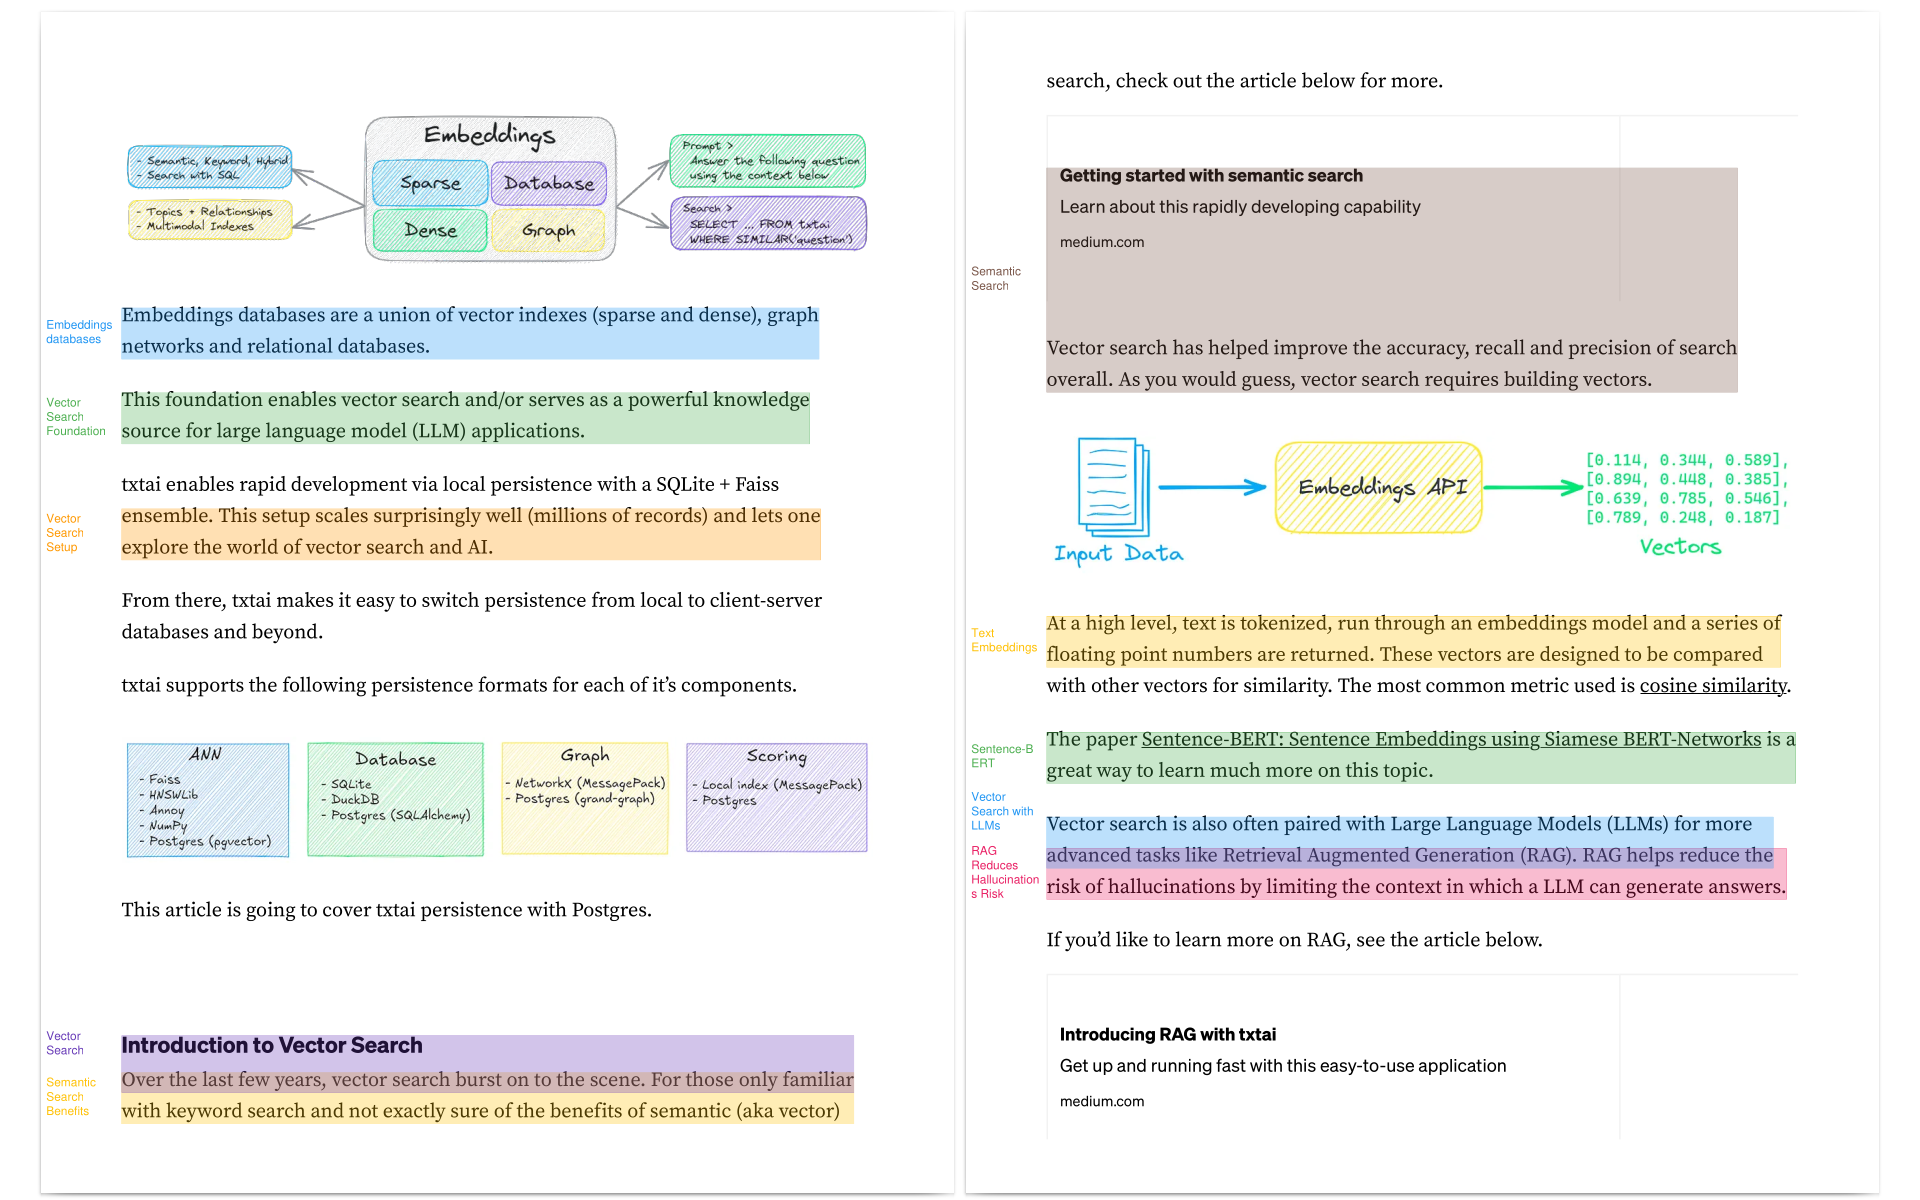Select RAG Reduces Hallucinations Risk label

(x=1004, y=872)
